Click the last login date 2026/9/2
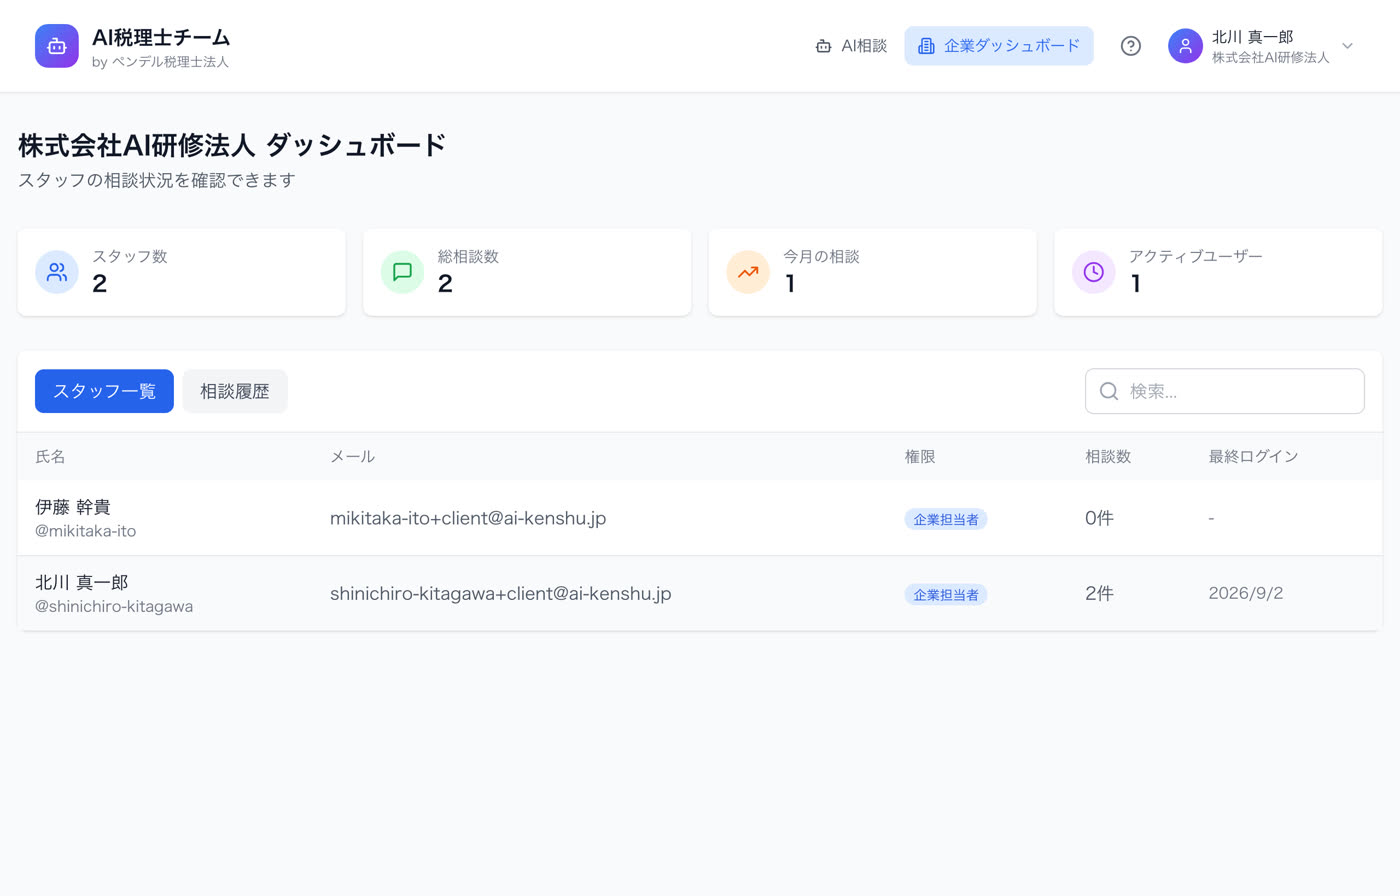 (1246, 593)
